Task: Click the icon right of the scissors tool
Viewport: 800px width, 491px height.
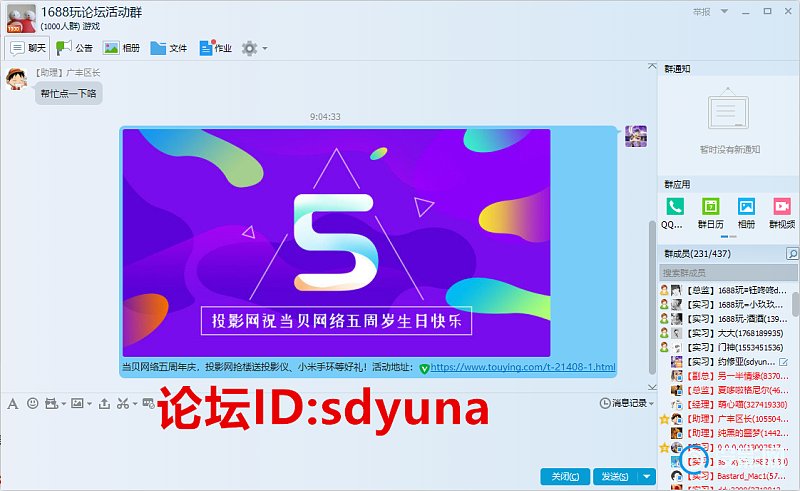Action: [148, 403]
